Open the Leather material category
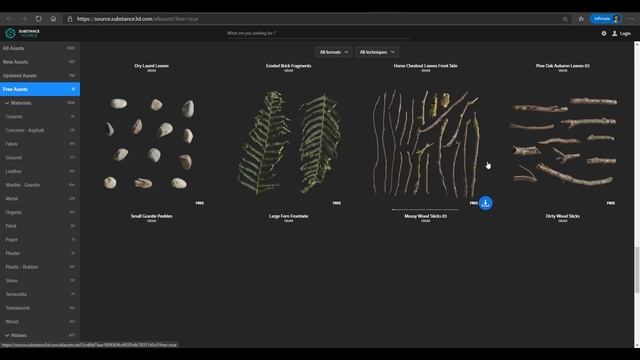The width and height of the screenshot is (640, 360). tap(40, 171)
